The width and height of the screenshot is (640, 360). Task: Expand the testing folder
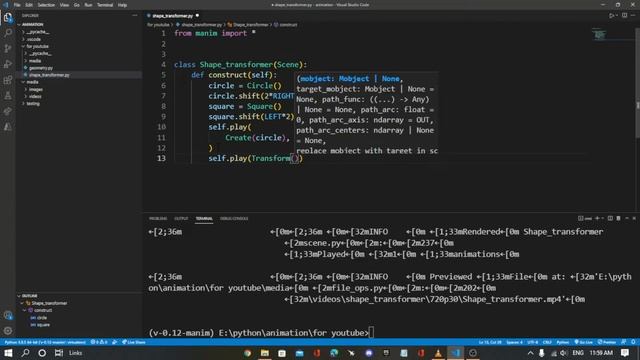(x=33, y=104)
